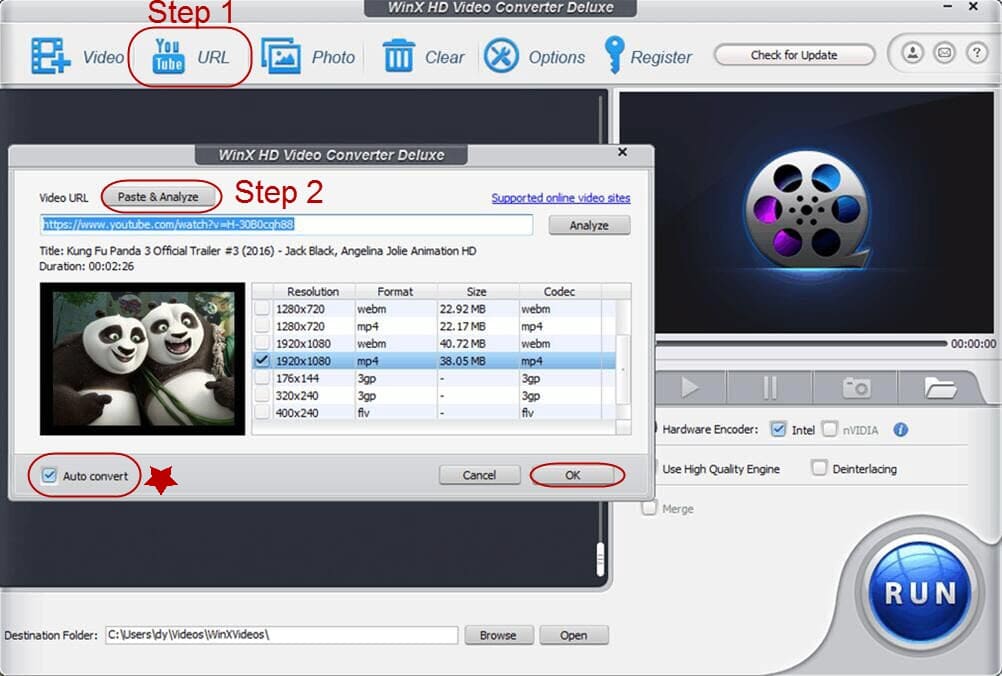Click the blue RUN button
1002x676 pixels.
(x=920, y=592)
